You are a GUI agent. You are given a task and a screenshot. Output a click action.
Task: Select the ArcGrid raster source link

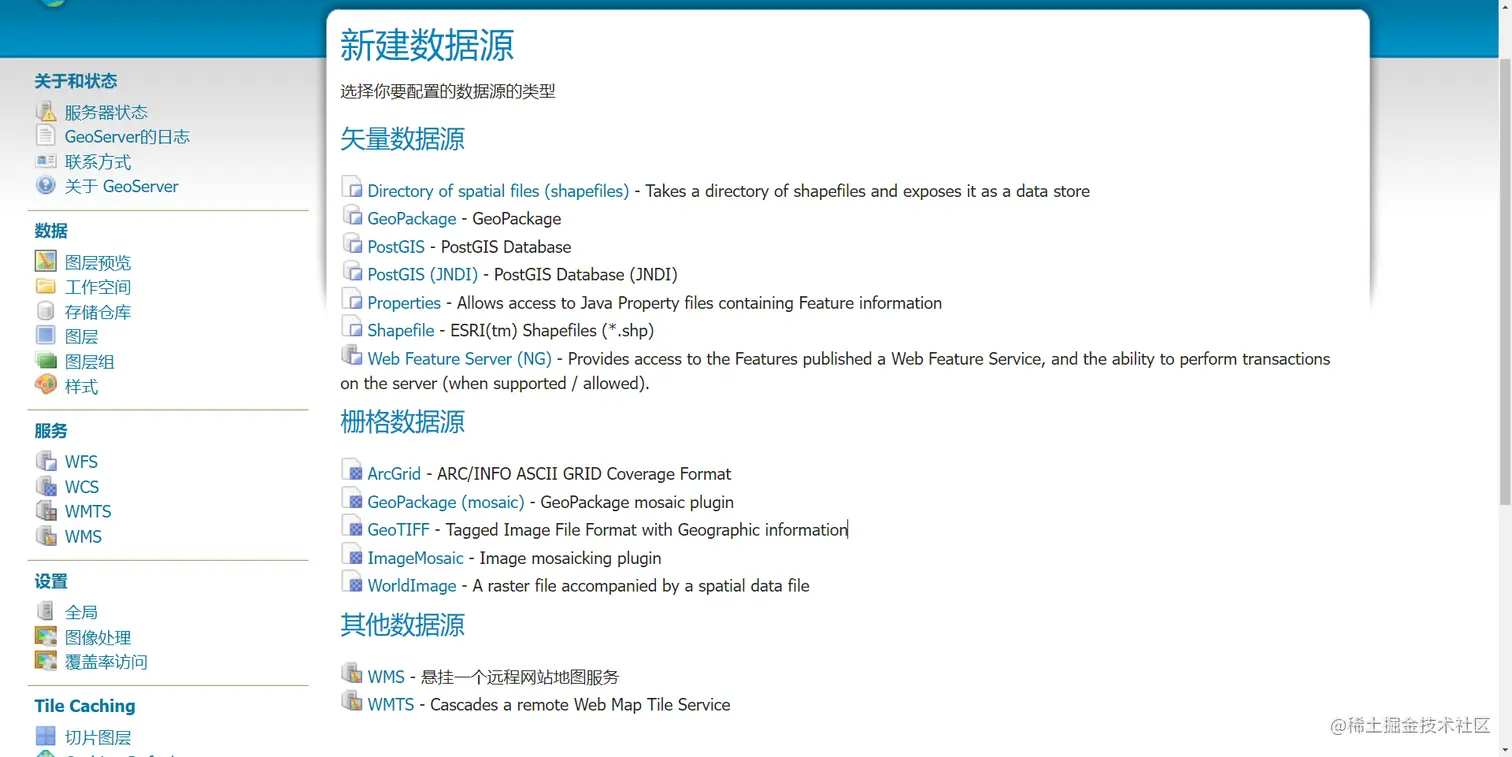[394, 474]
